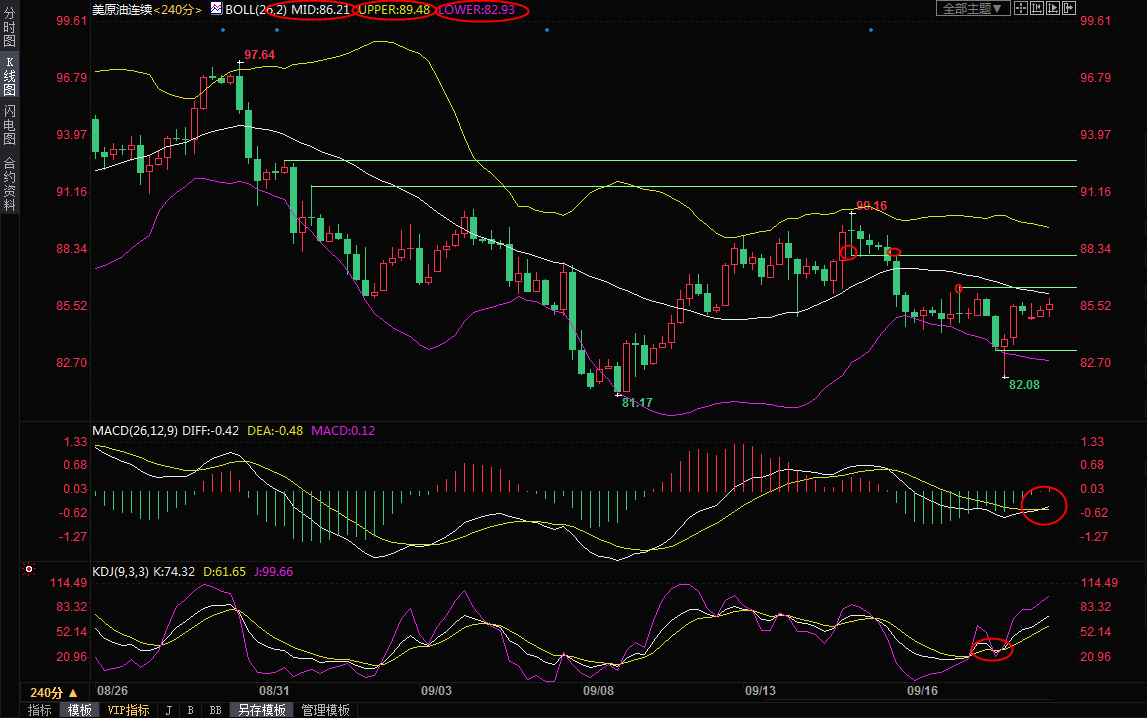Click the panel export arrow icon
The height and width of the screenshot is (718, 1147).
1068,8
